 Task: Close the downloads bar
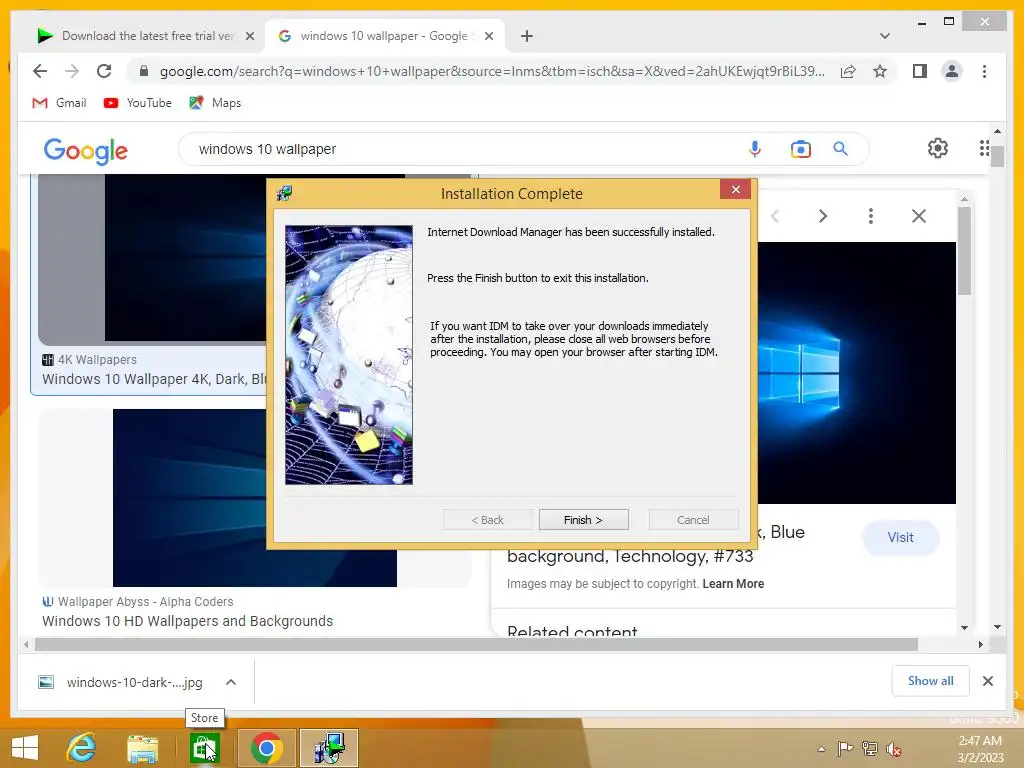[987, 681]
